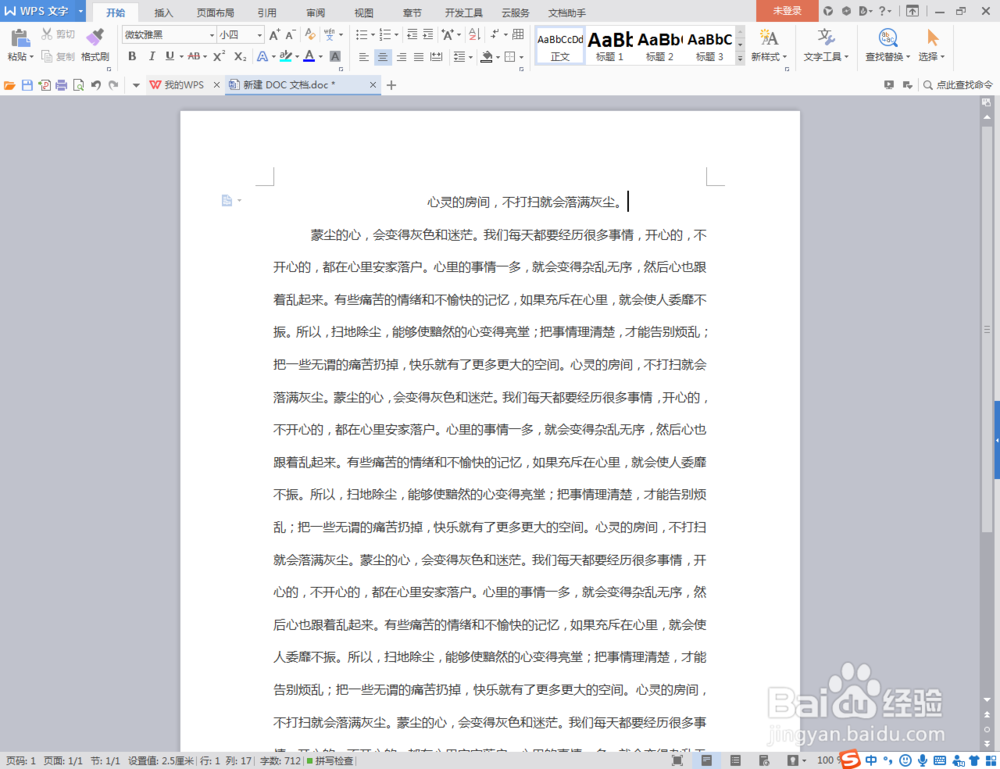Click the export to PDF icon

45,85
